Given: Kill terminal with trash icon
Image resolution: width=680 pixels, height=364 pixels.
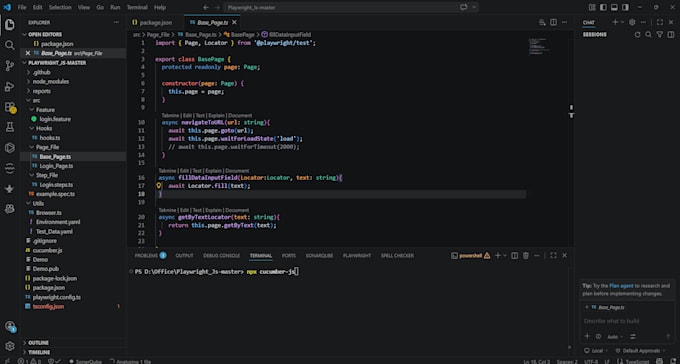Looking at the screenshot, I should point(526,256).
